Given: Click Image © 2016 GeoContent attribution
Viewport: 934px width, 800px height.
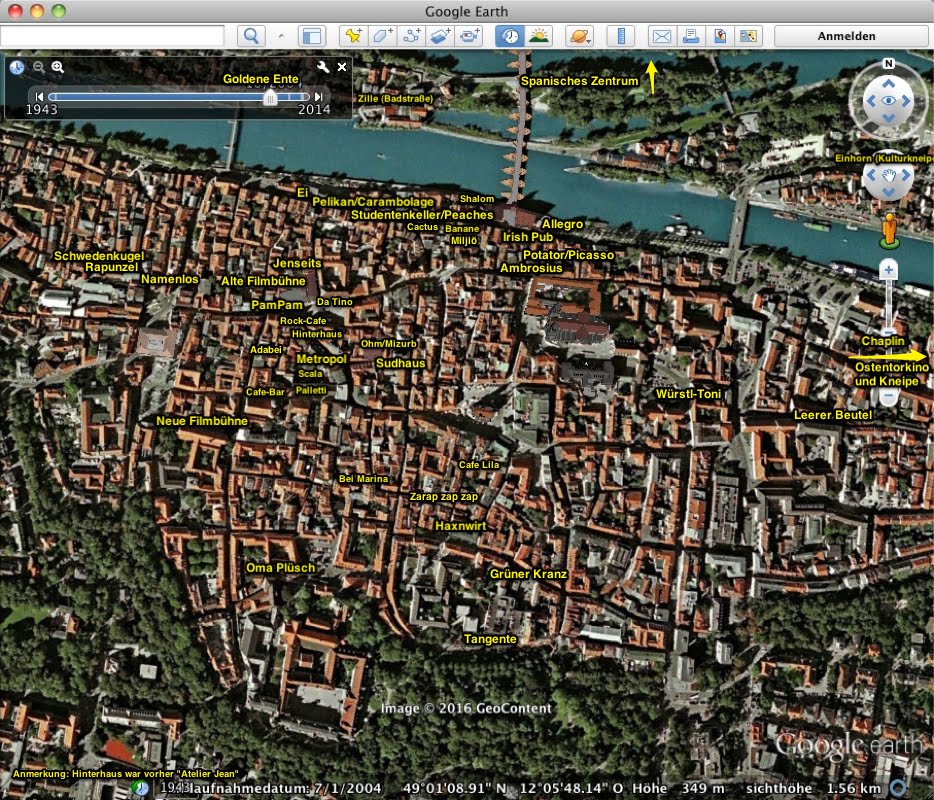Looking at the screenshot, I should point(466,708).
